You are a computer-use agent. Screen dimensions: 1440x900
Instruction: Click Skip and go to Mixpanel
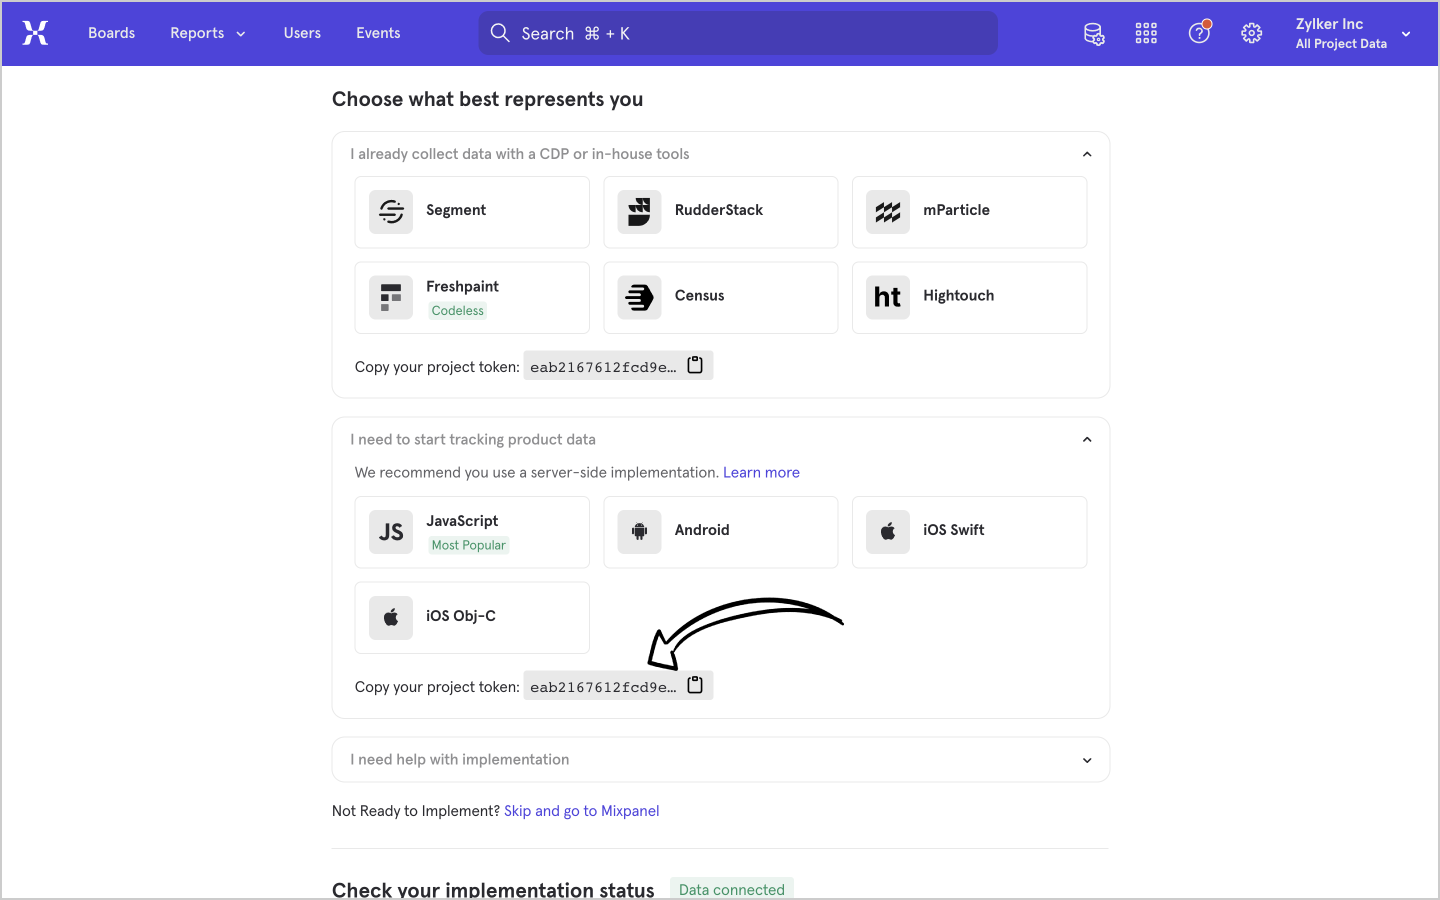(x=581, y=811)
